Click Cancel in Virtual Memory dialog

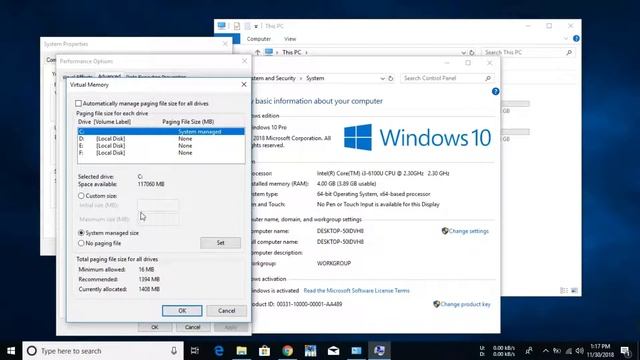pyautogui.click(x=227, y=311)
